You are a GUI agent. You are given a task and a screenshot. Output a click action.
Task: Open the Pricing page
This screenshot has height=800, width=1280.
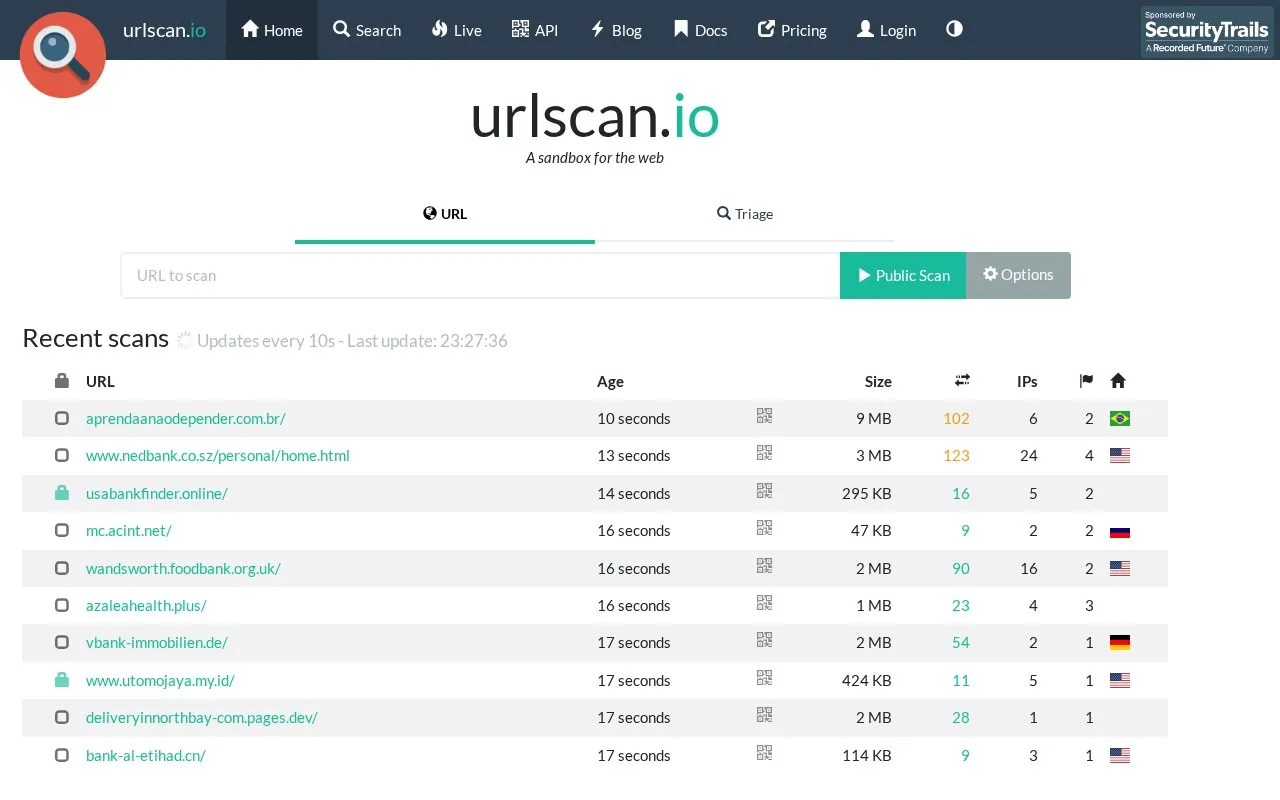coord(792,30)
